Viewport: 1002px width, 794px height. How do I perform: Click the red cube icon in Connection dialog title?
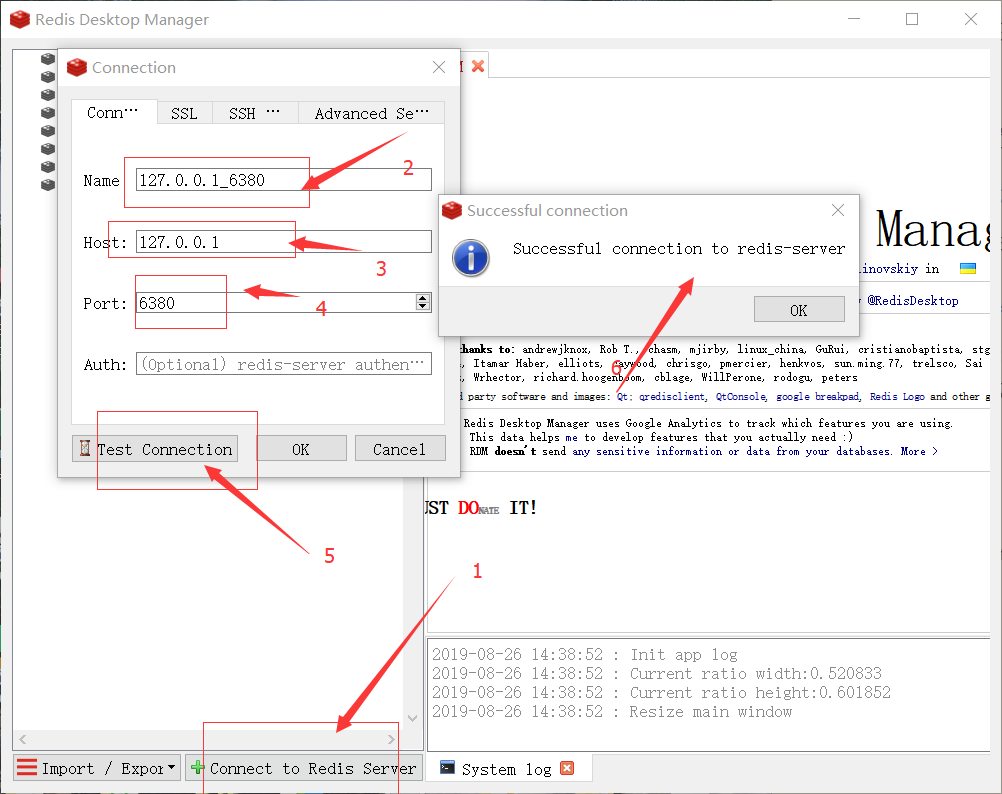(x=77, y=67)
